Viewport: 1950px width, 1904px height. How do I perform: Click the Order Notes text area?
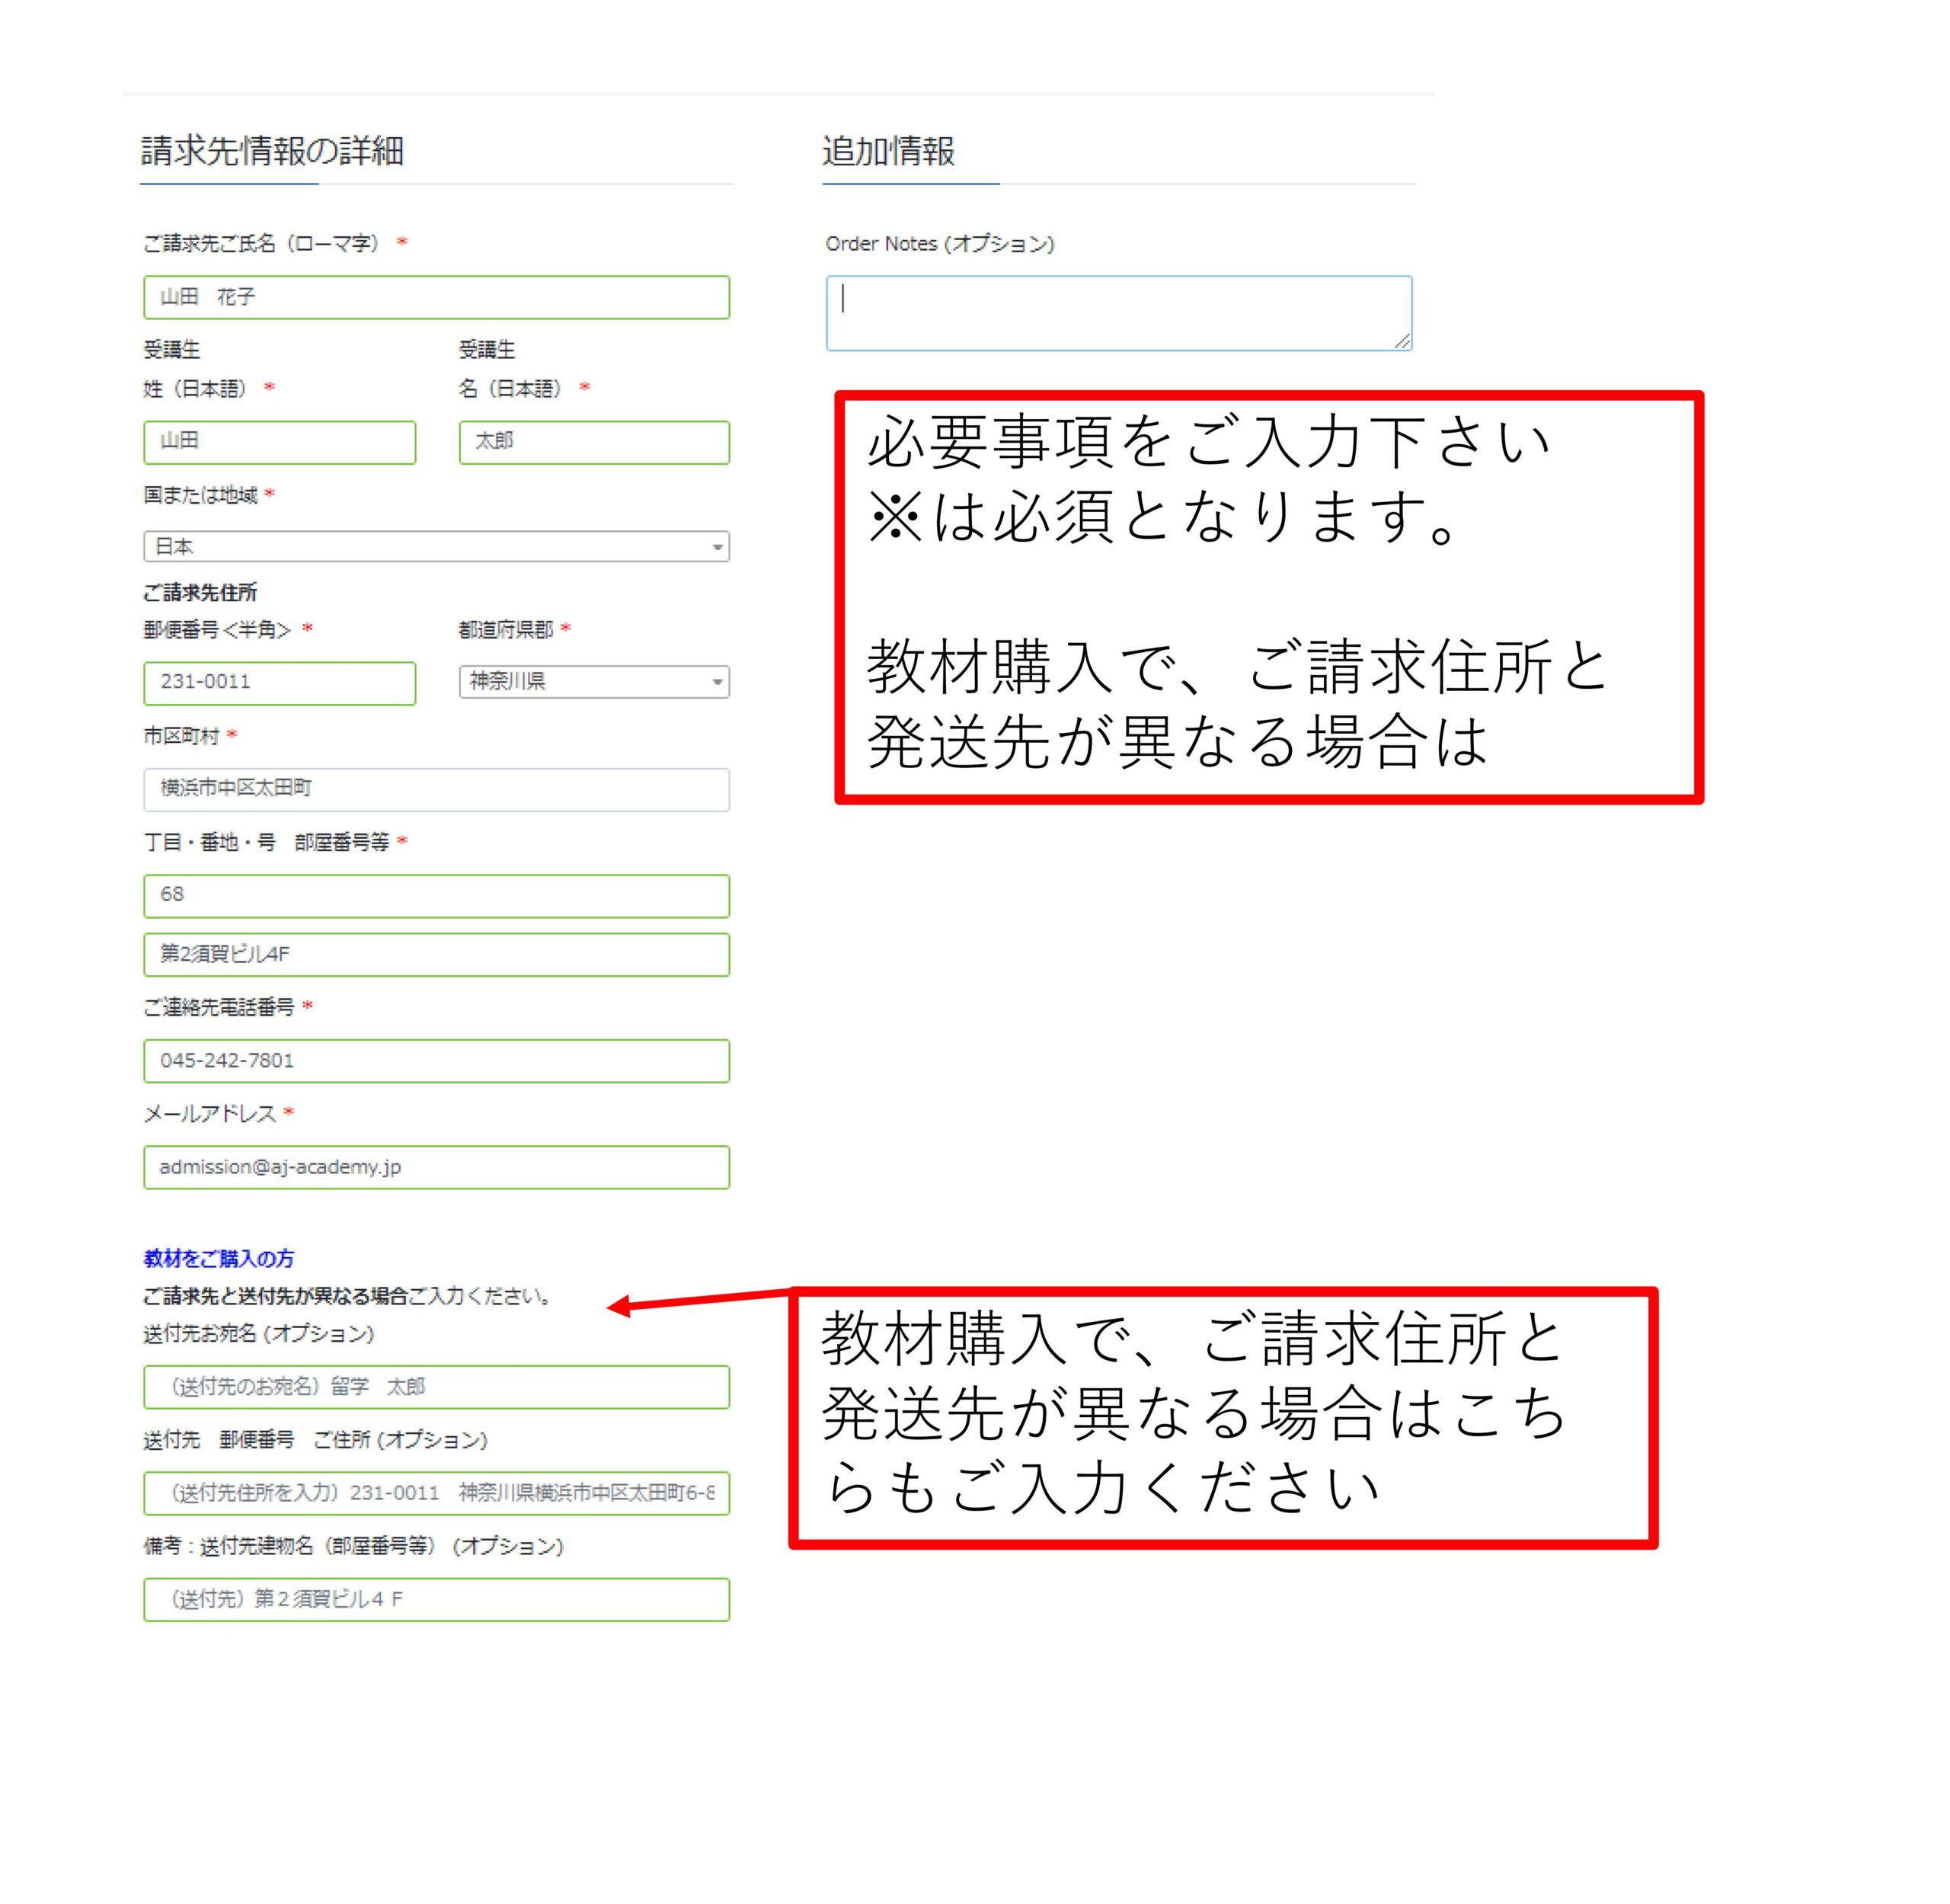pos(1118,313)
